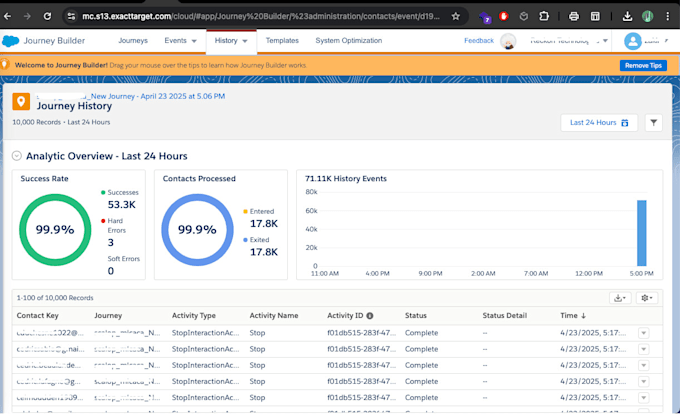The height and width of the screenshot is (414, 680).
Task: Collapse the Analytic Overview section
Action: [x=16, y=156]
